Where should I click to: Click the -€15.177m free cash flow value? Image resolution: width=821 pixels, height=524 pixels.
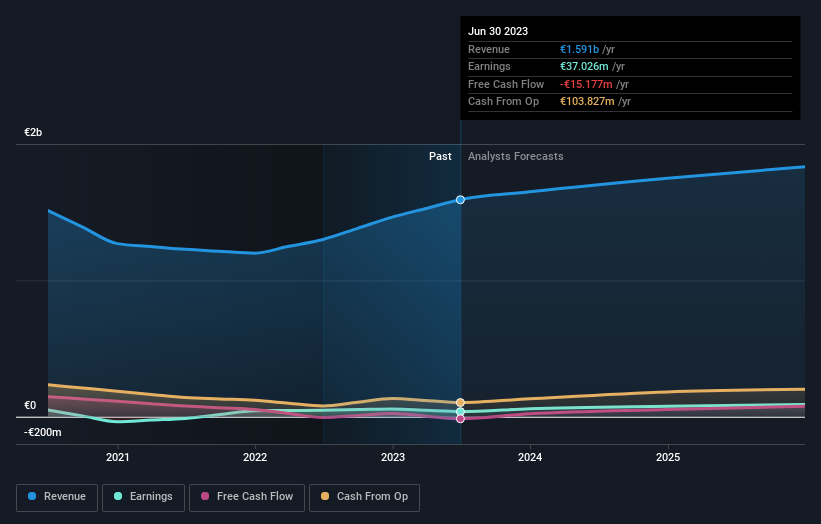coord(586,84)
